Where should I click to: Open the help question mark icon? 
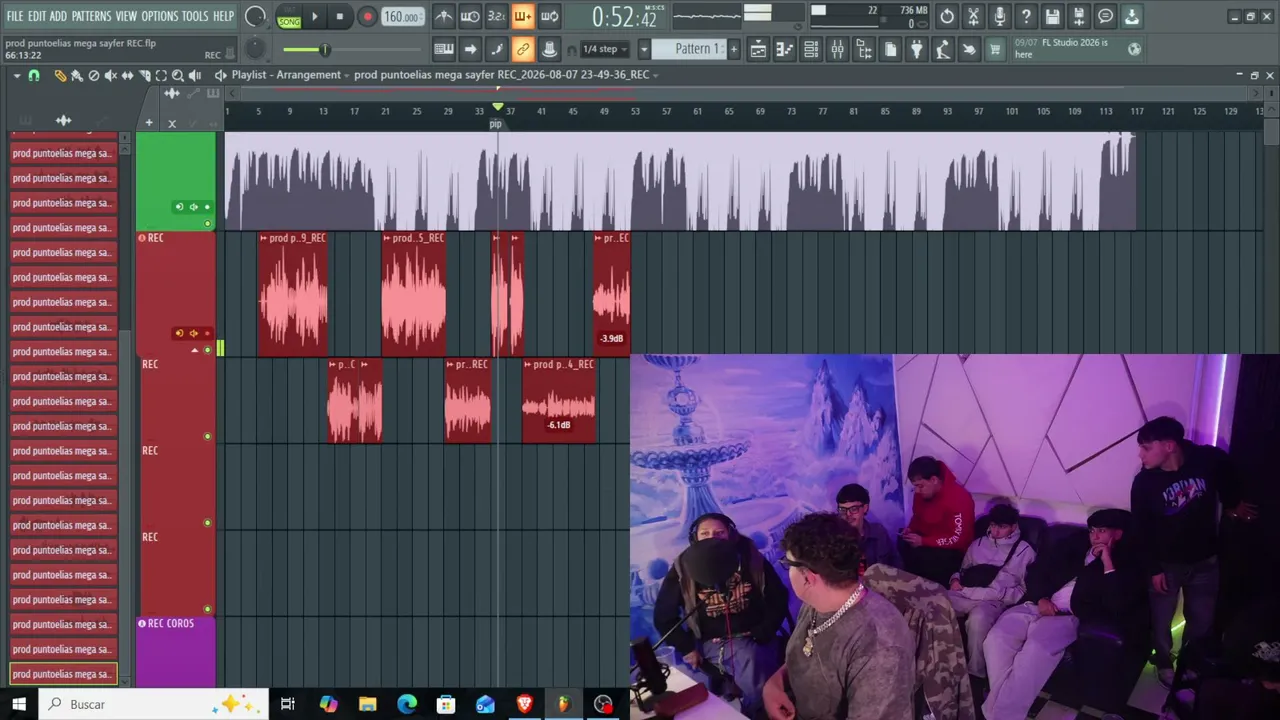(x=1026, y=16)
